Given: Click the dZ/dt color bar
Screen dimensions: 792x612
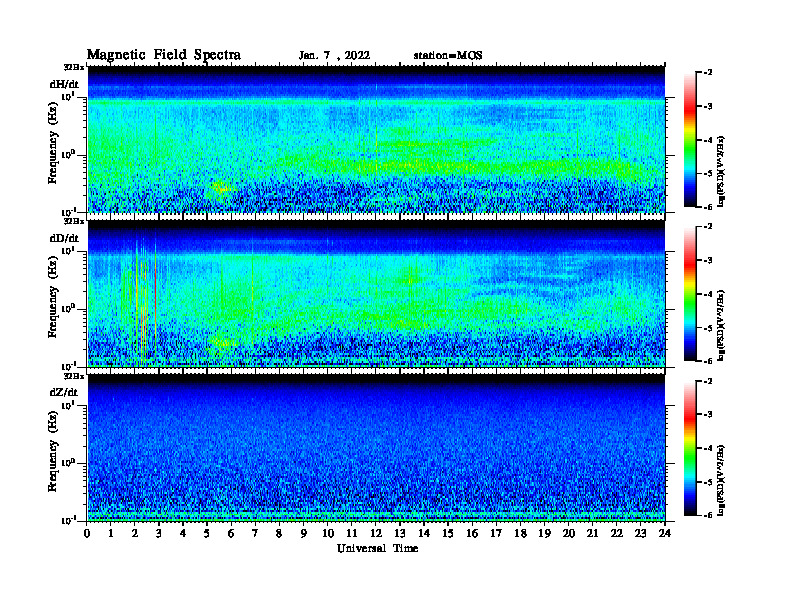Looking at the screenshot, I should pyautogui.click(x=690, y=448).
